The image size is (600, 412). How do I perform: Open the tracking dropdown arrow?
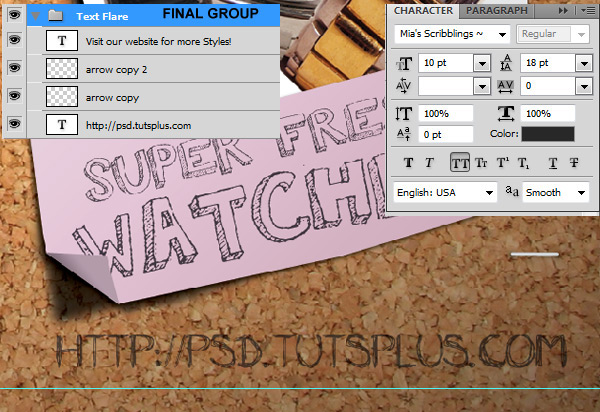(x=584, y=87)
